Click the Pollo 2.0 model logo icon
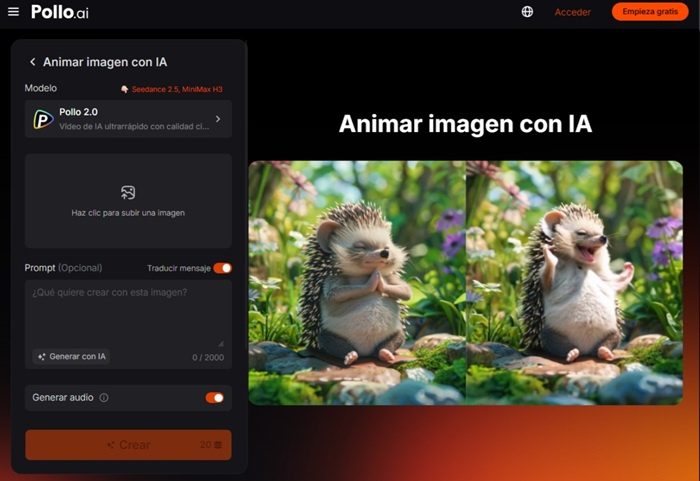Image resolution: width=700 pixels, height=481 pixels. click(x=43, y=119)
